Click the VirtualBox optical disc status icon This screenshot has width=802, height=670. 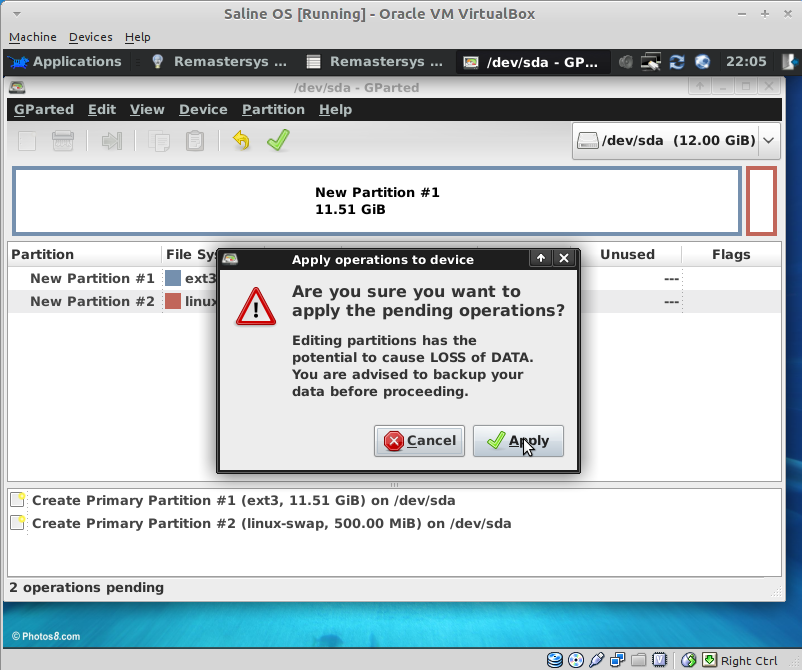click(x=575, y=660)
